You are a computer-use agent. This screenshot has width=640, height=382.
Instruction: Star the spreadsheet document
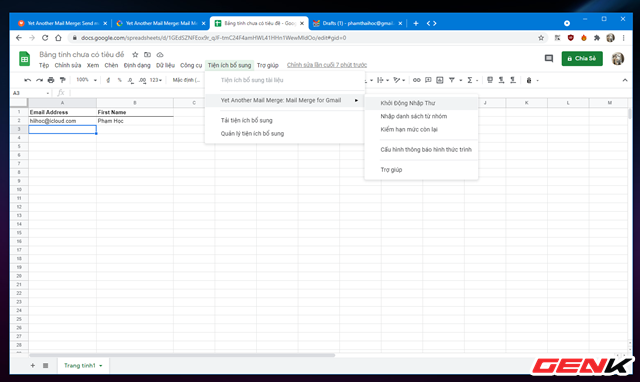click(x=135, y=55)
